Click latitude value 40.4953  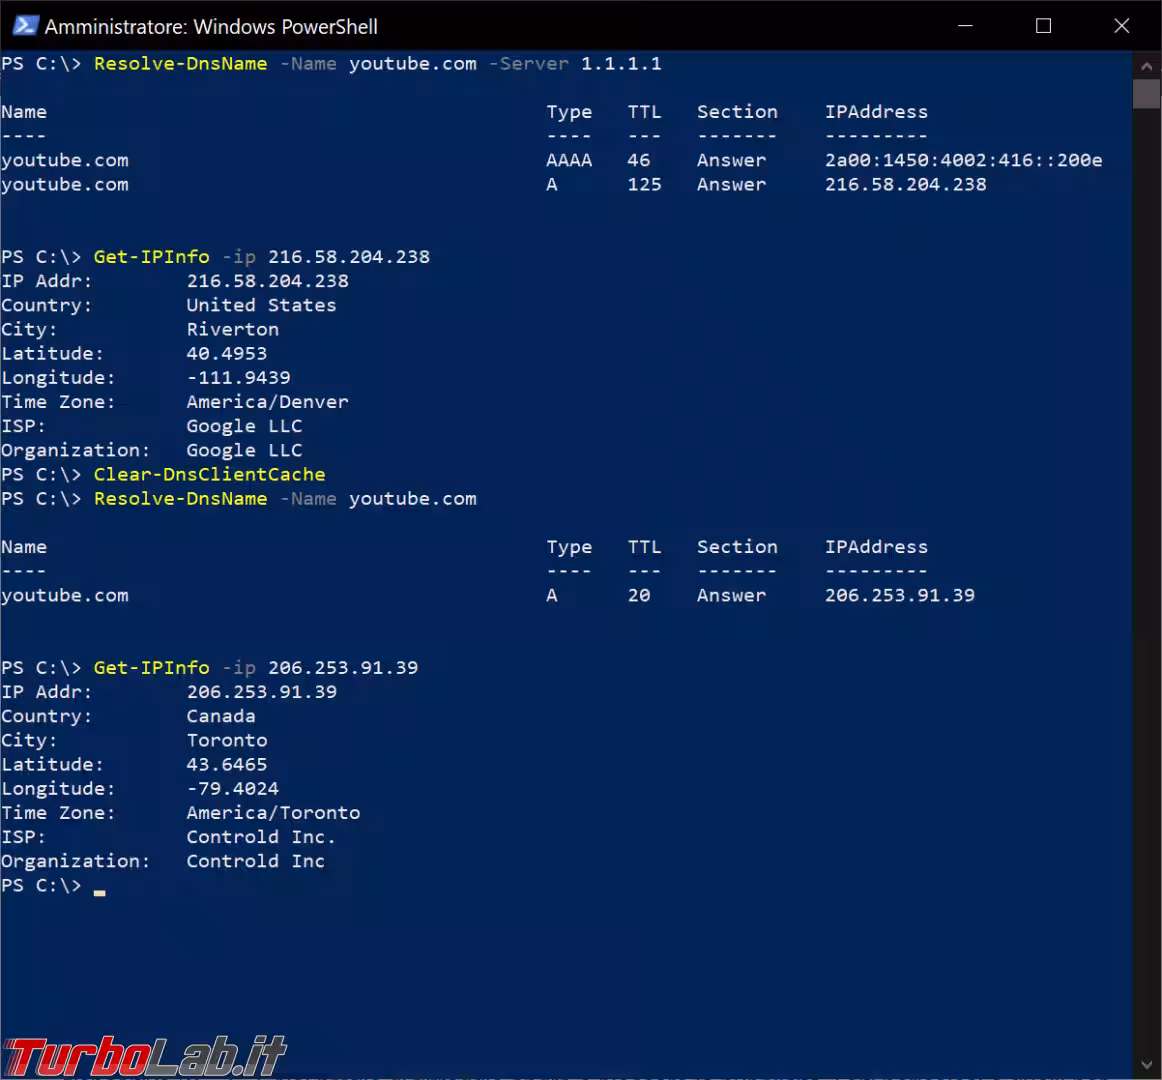227,354
